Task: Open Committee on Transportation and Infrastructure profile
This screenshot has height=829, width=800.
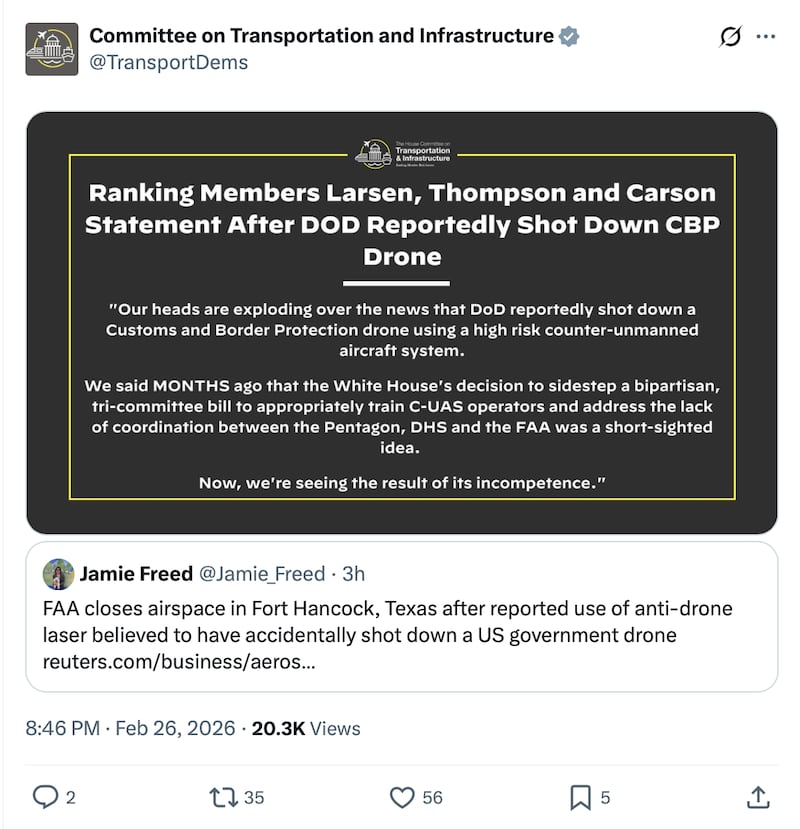Action: point(321,36)
